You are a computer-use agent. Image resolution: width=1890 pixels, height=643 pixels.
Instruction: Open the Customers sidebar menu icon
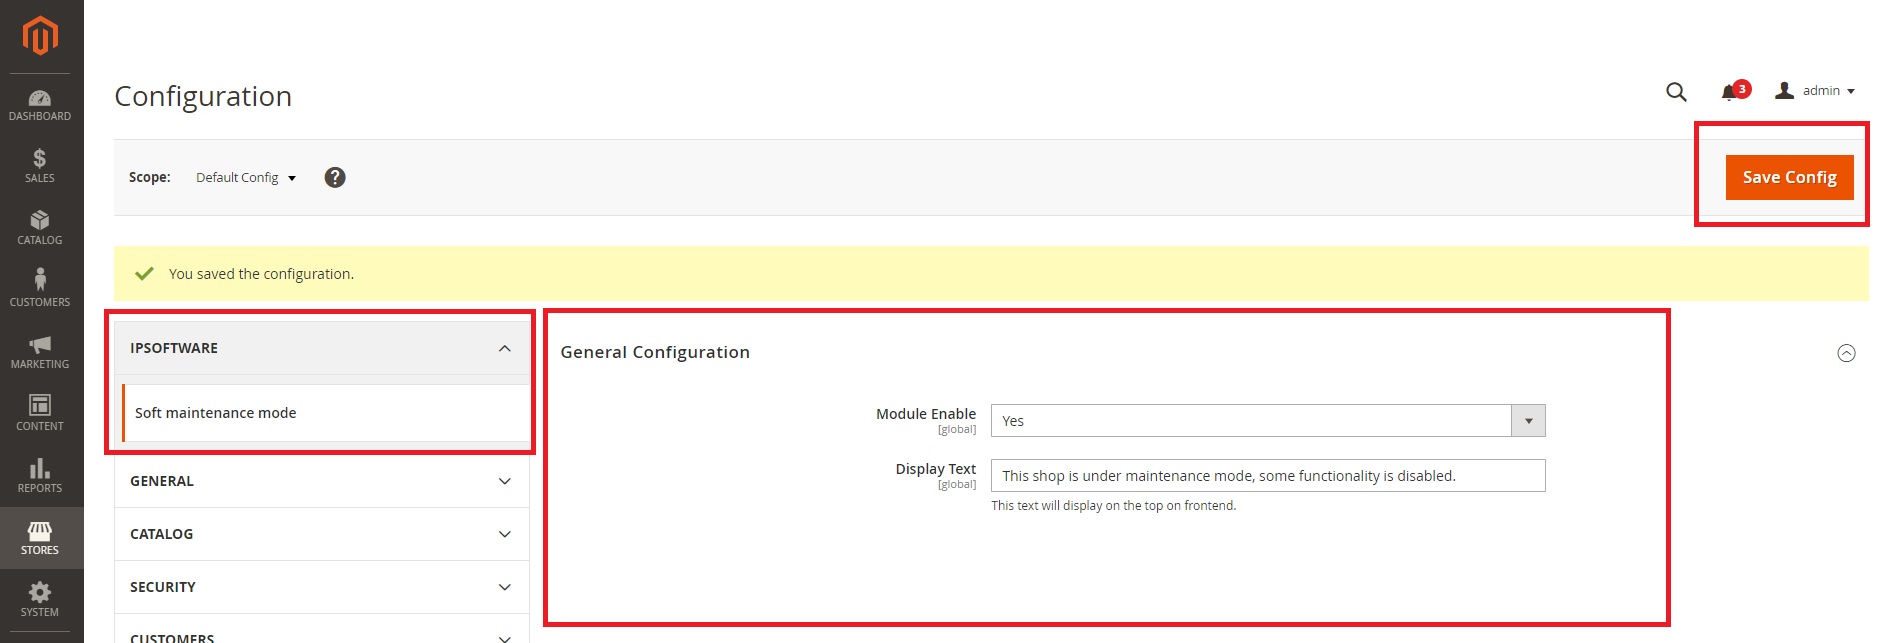pyautogui.click(x=40, y=279)
